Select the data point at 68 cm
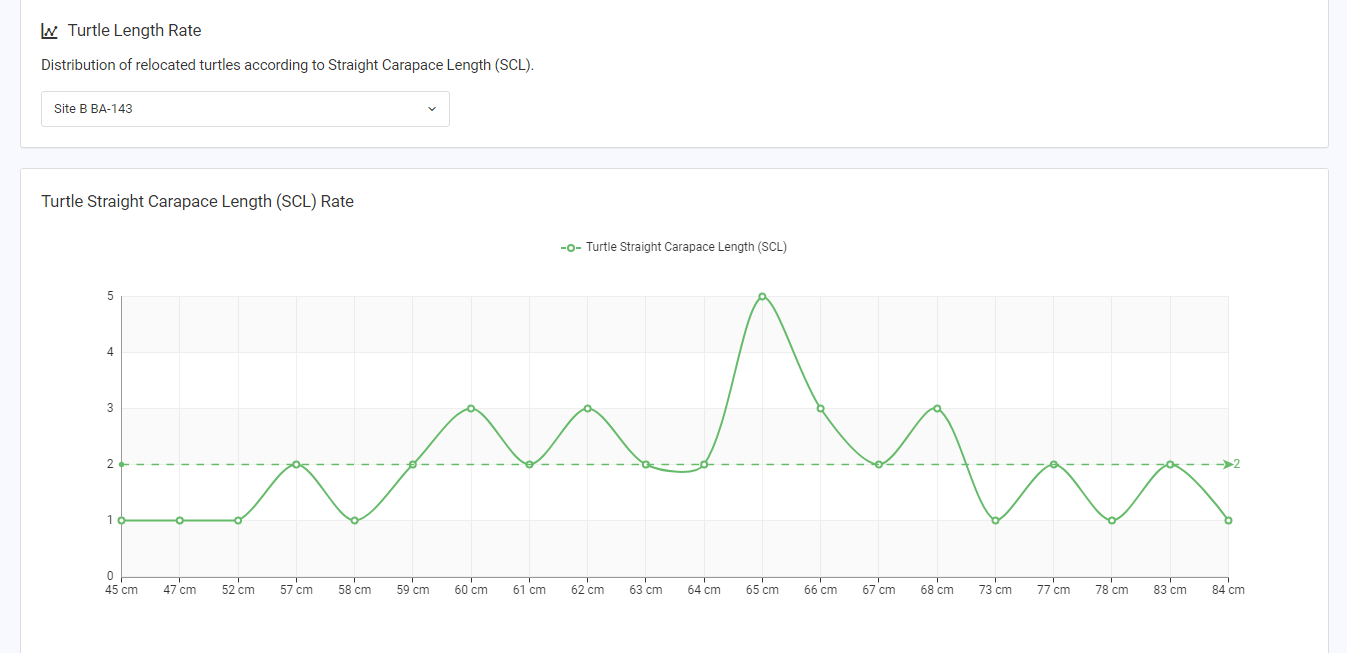Image resolution: width=1347 pixels, height=653 pixels. 937,408
